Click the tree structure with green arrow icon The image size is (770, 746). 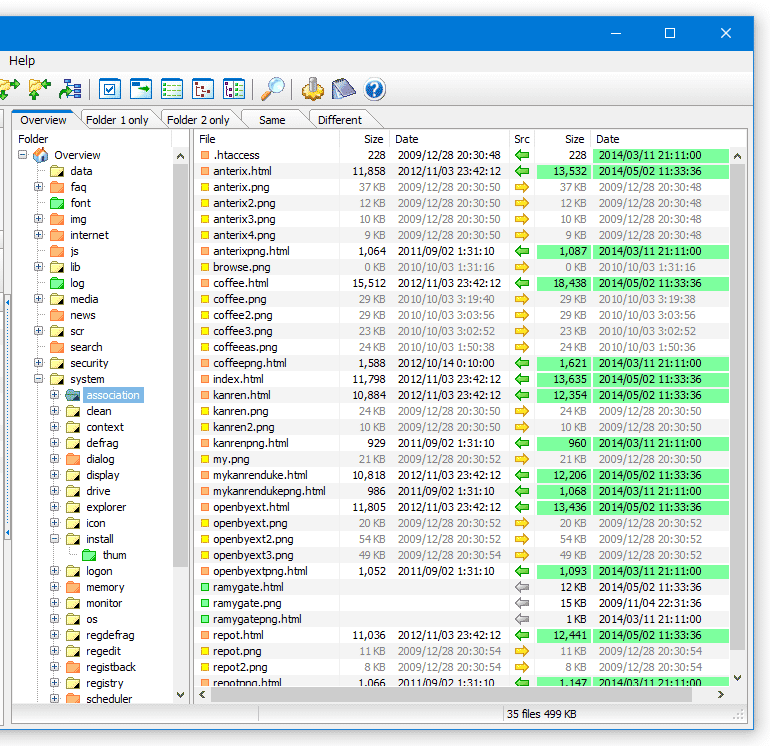coord(70,89)
